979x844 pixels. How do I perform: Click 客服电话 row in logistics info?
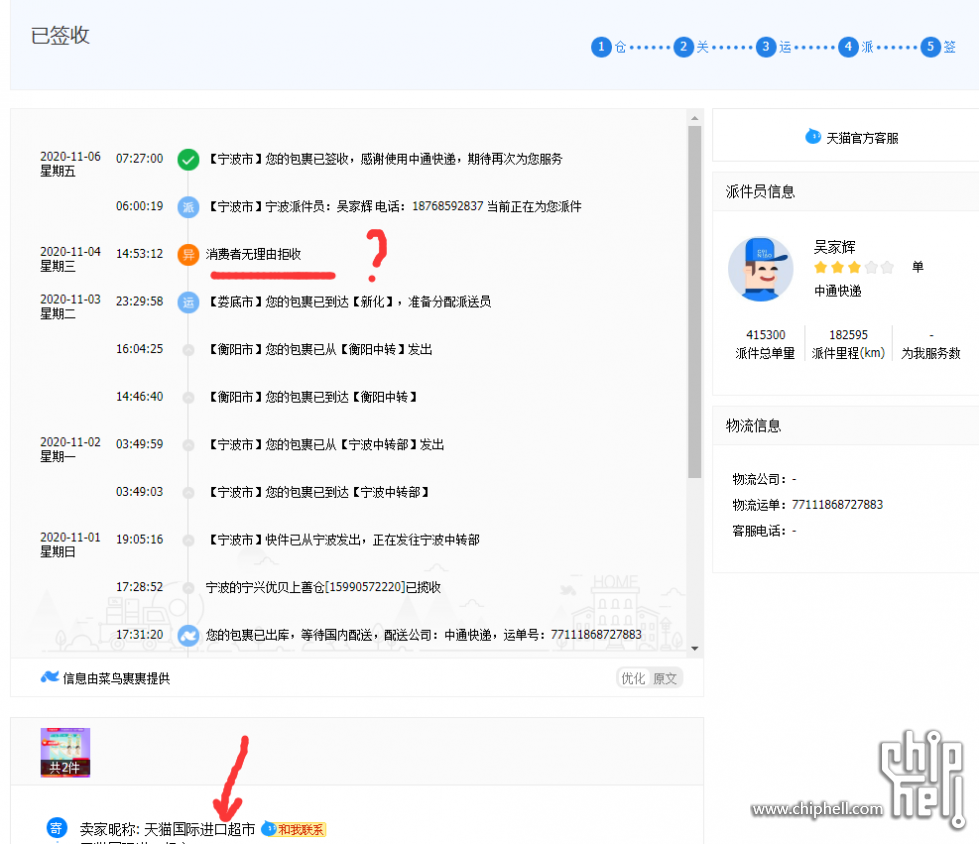(764, 531)
